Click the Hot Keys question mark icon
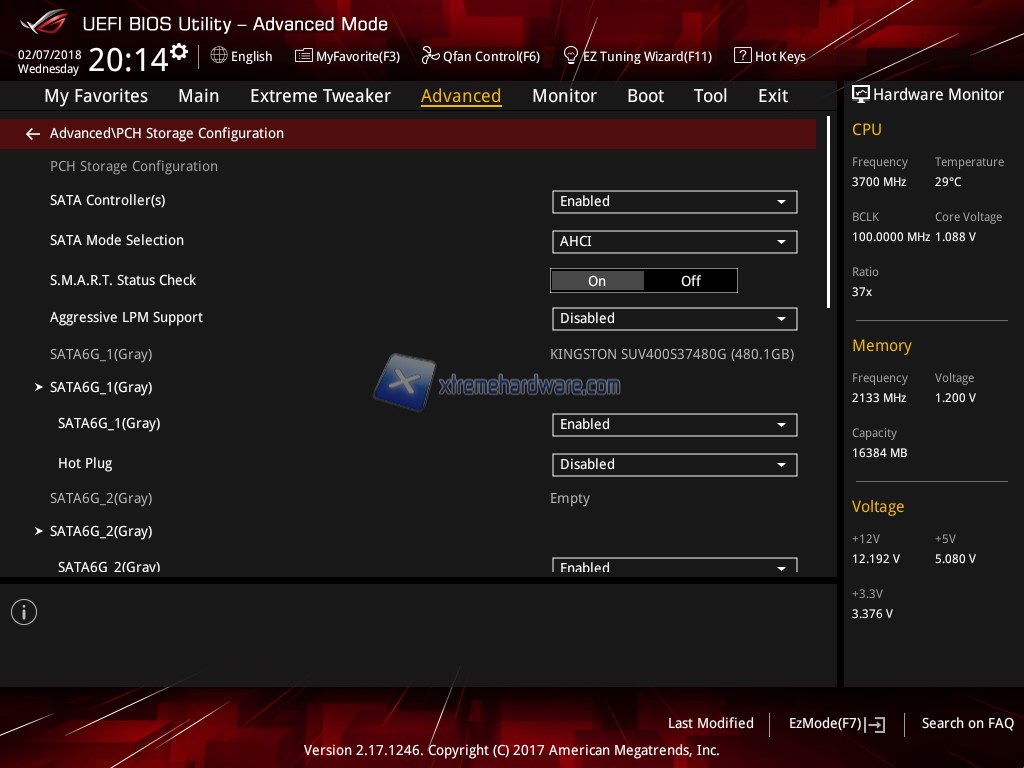 pos(742,56)
